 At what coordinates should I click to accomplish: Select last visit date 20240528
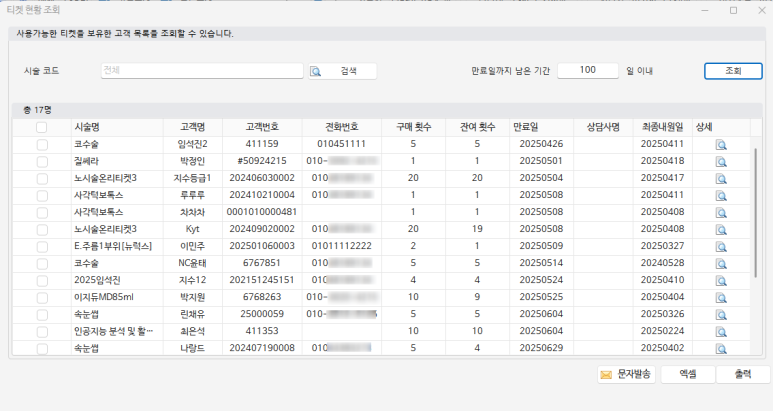pyautogui.click(x=663, y=263)
